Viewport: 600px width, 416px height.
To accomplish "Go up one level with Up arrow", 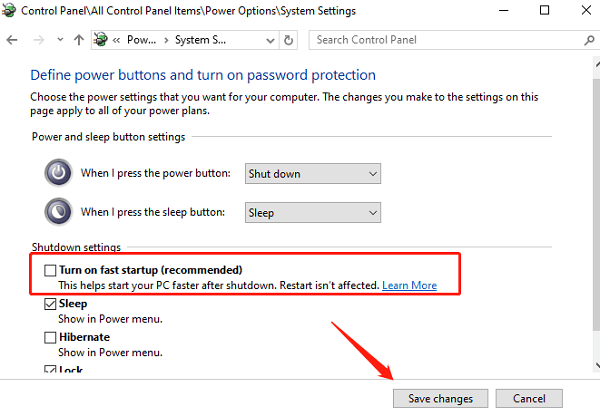I will (x=79, y=40).
